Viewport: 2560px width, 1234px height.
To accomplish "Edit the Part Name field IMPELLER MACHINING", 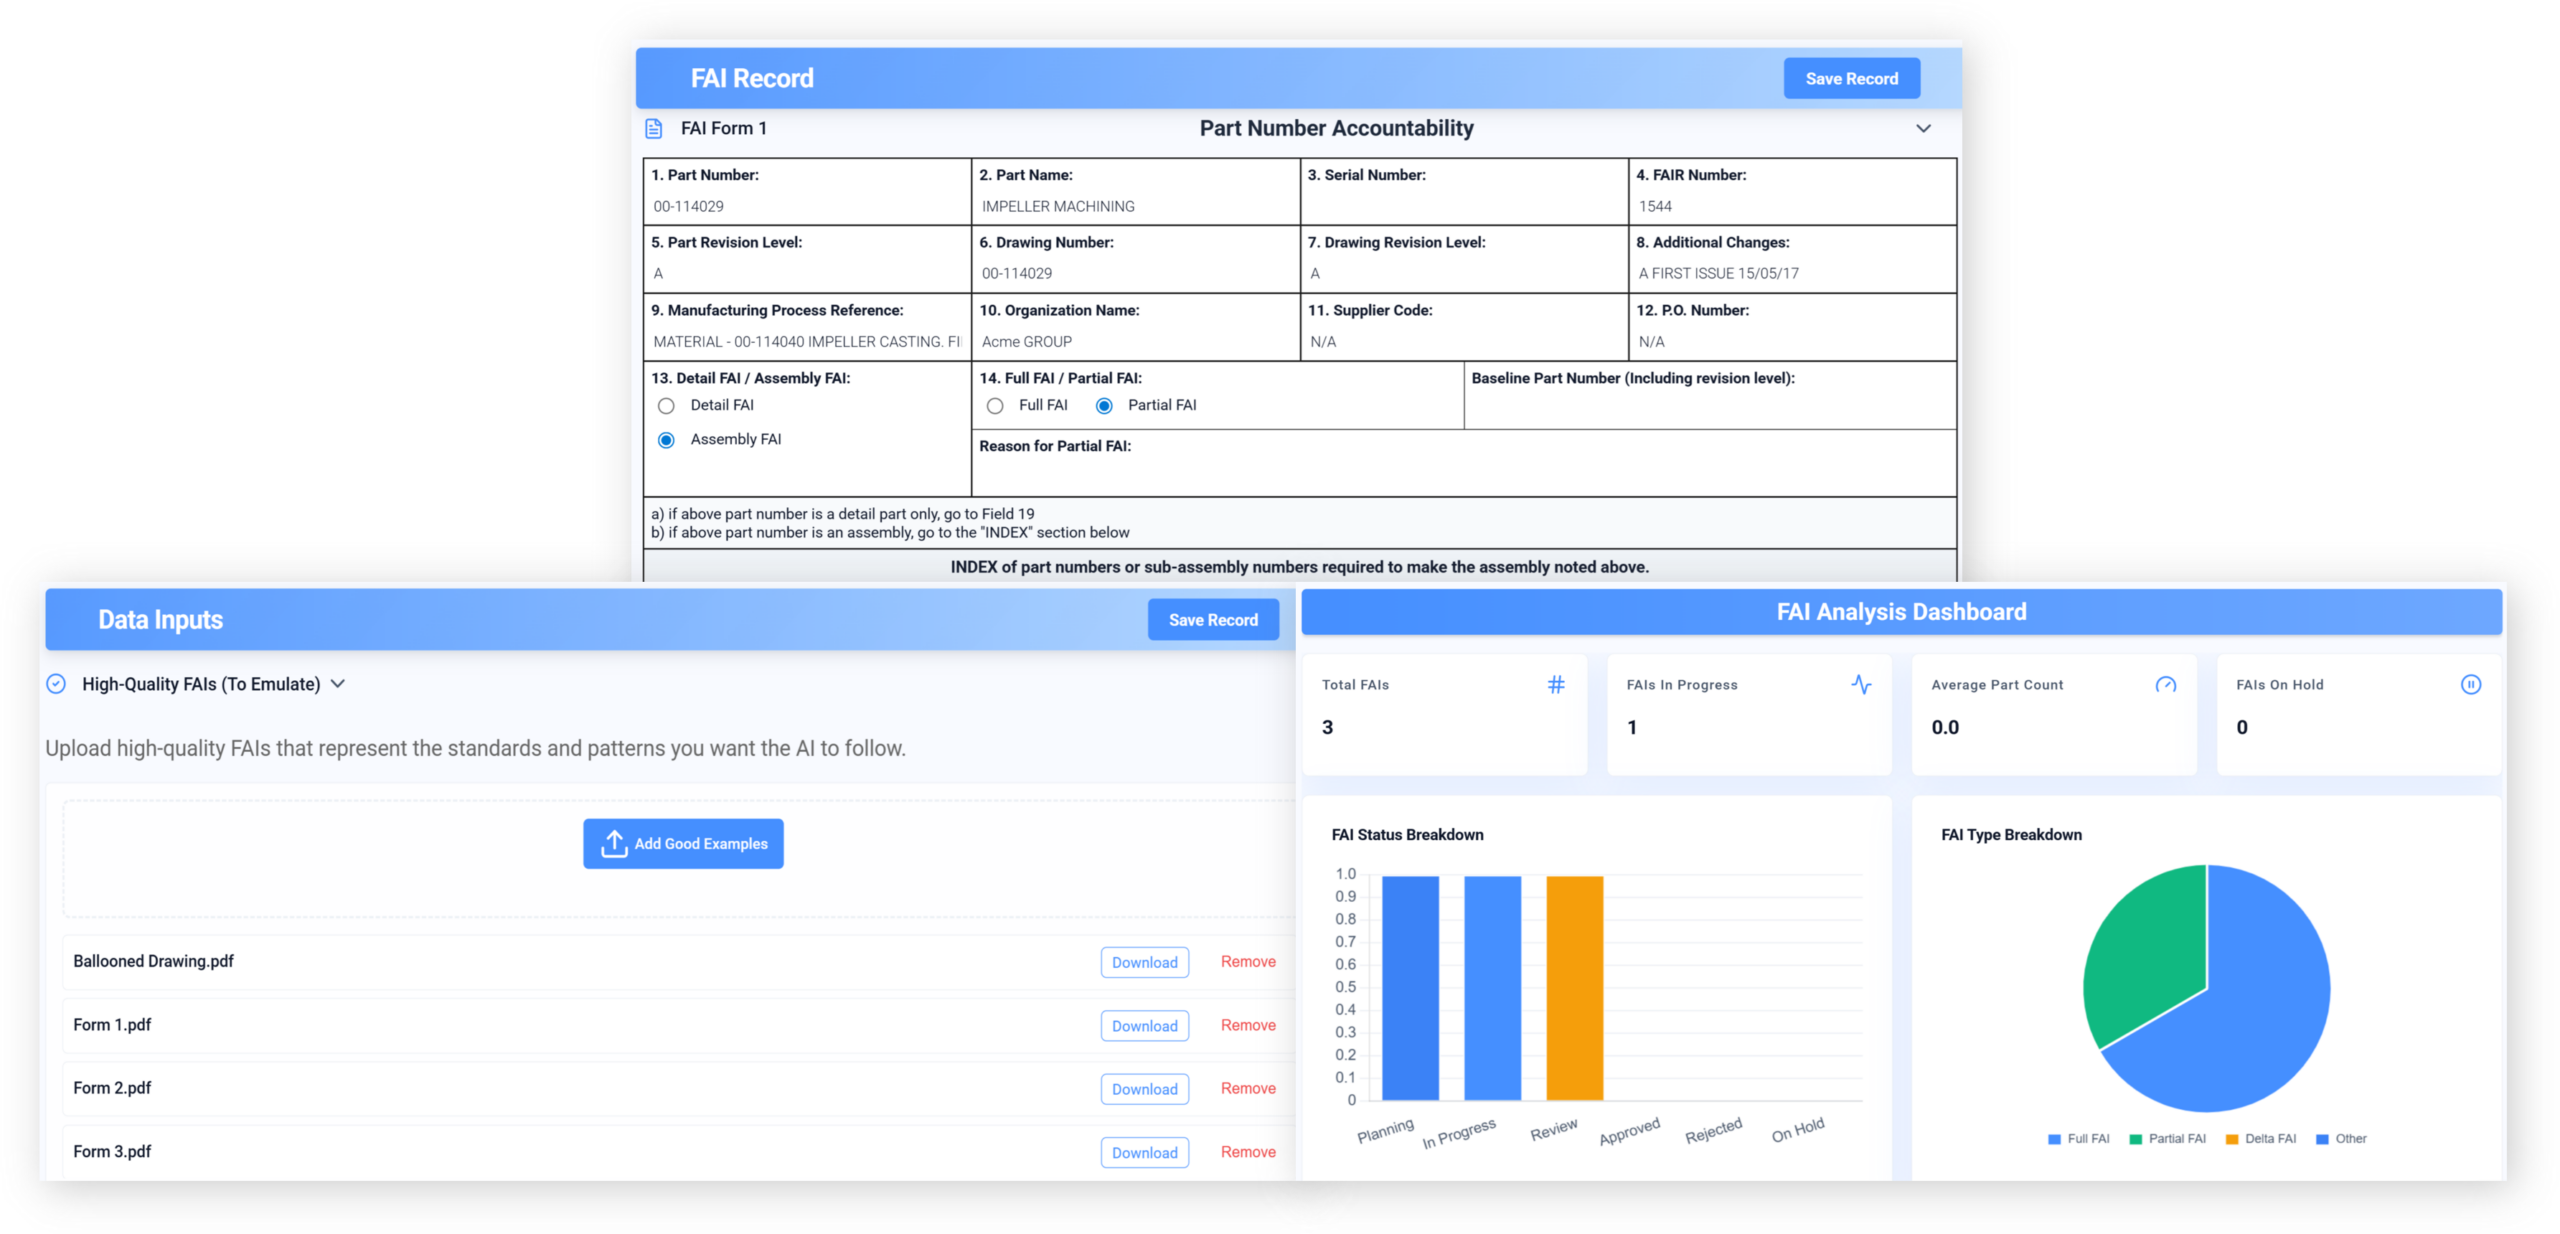I will [1134, 206].
